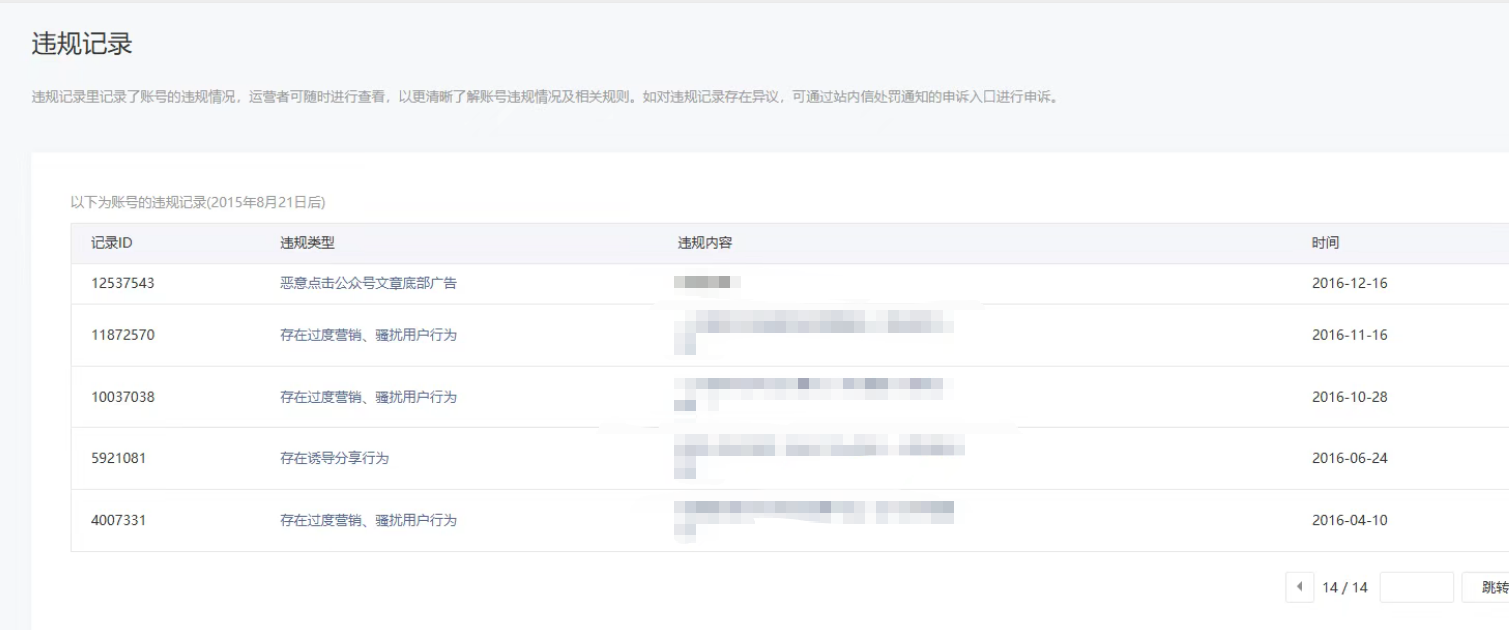Image resolution: width=1509 pixels, height=630 pixels.
Task: Select record ID 5921081
Action: (119, 458)
